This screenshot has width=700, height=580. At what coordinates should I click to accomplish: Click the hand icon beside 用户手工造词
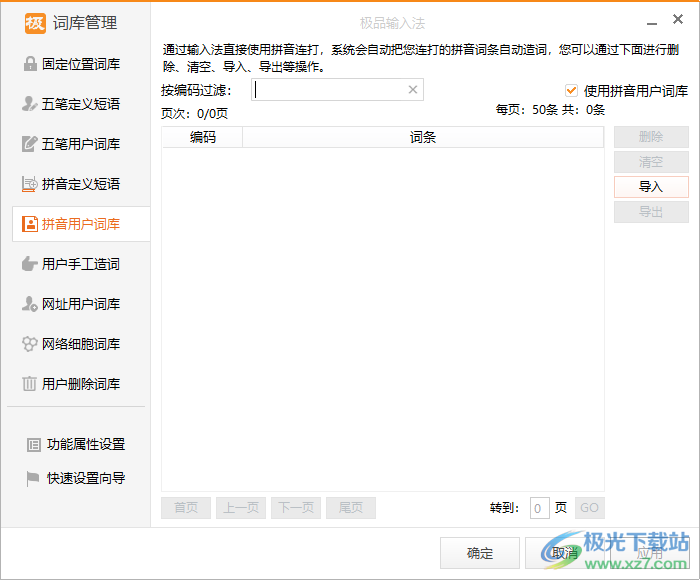point(29,264)
